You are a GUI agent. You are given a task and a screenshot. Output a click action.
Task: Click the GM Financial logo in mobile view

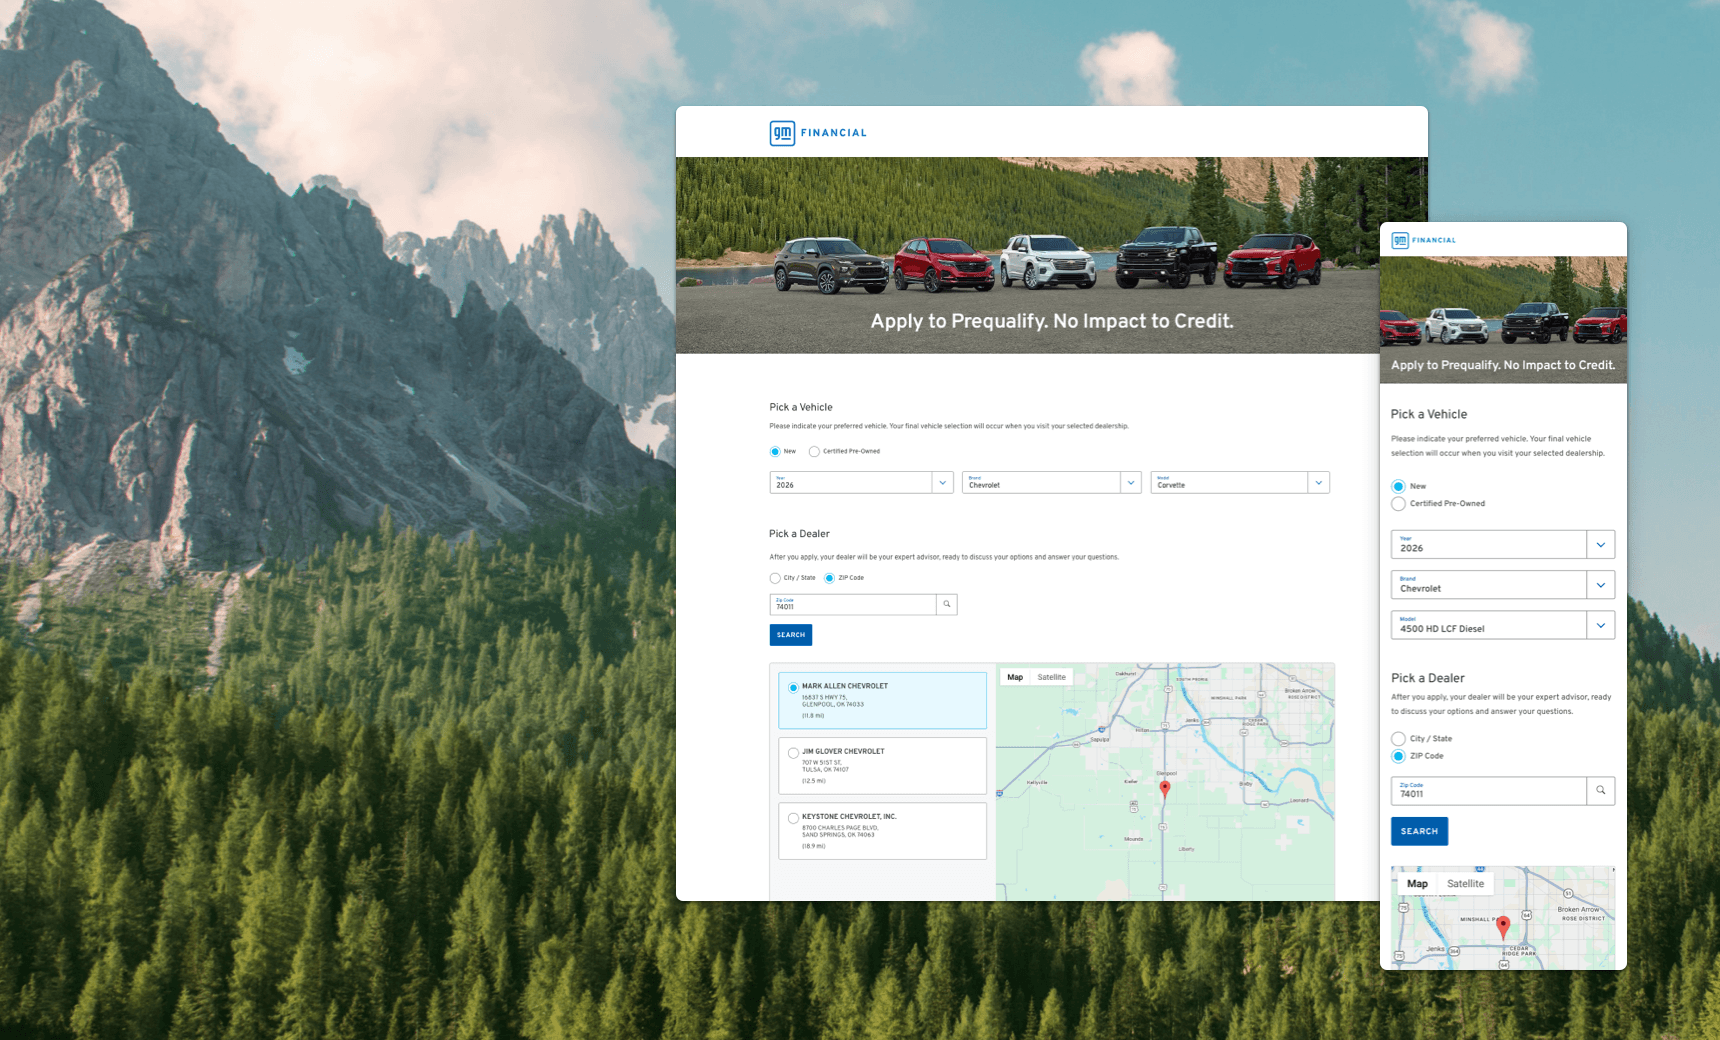pos(1424,240)
